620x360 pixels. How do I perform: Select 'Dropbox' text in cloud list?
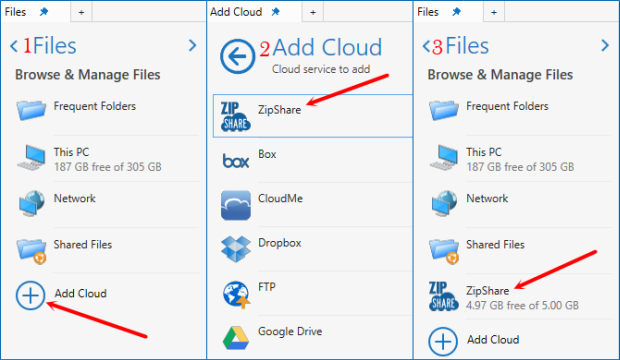click(x=280, y=243)
